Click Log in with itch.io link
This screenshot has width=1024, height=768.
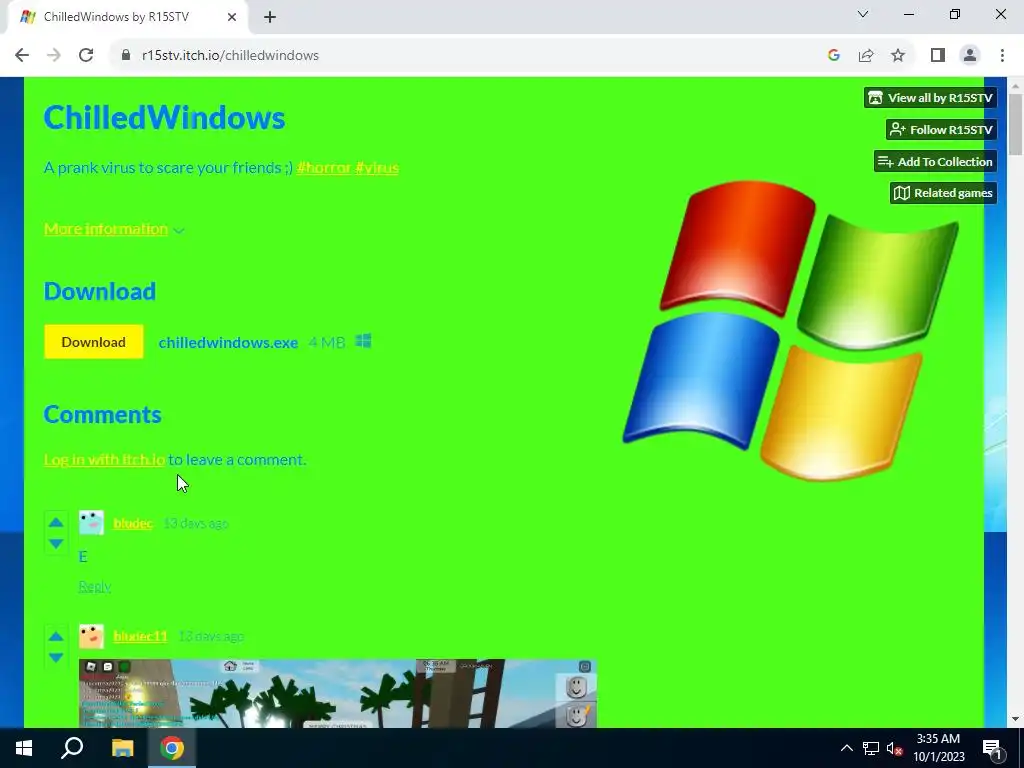pyautogui.click(x=104, y=460)
